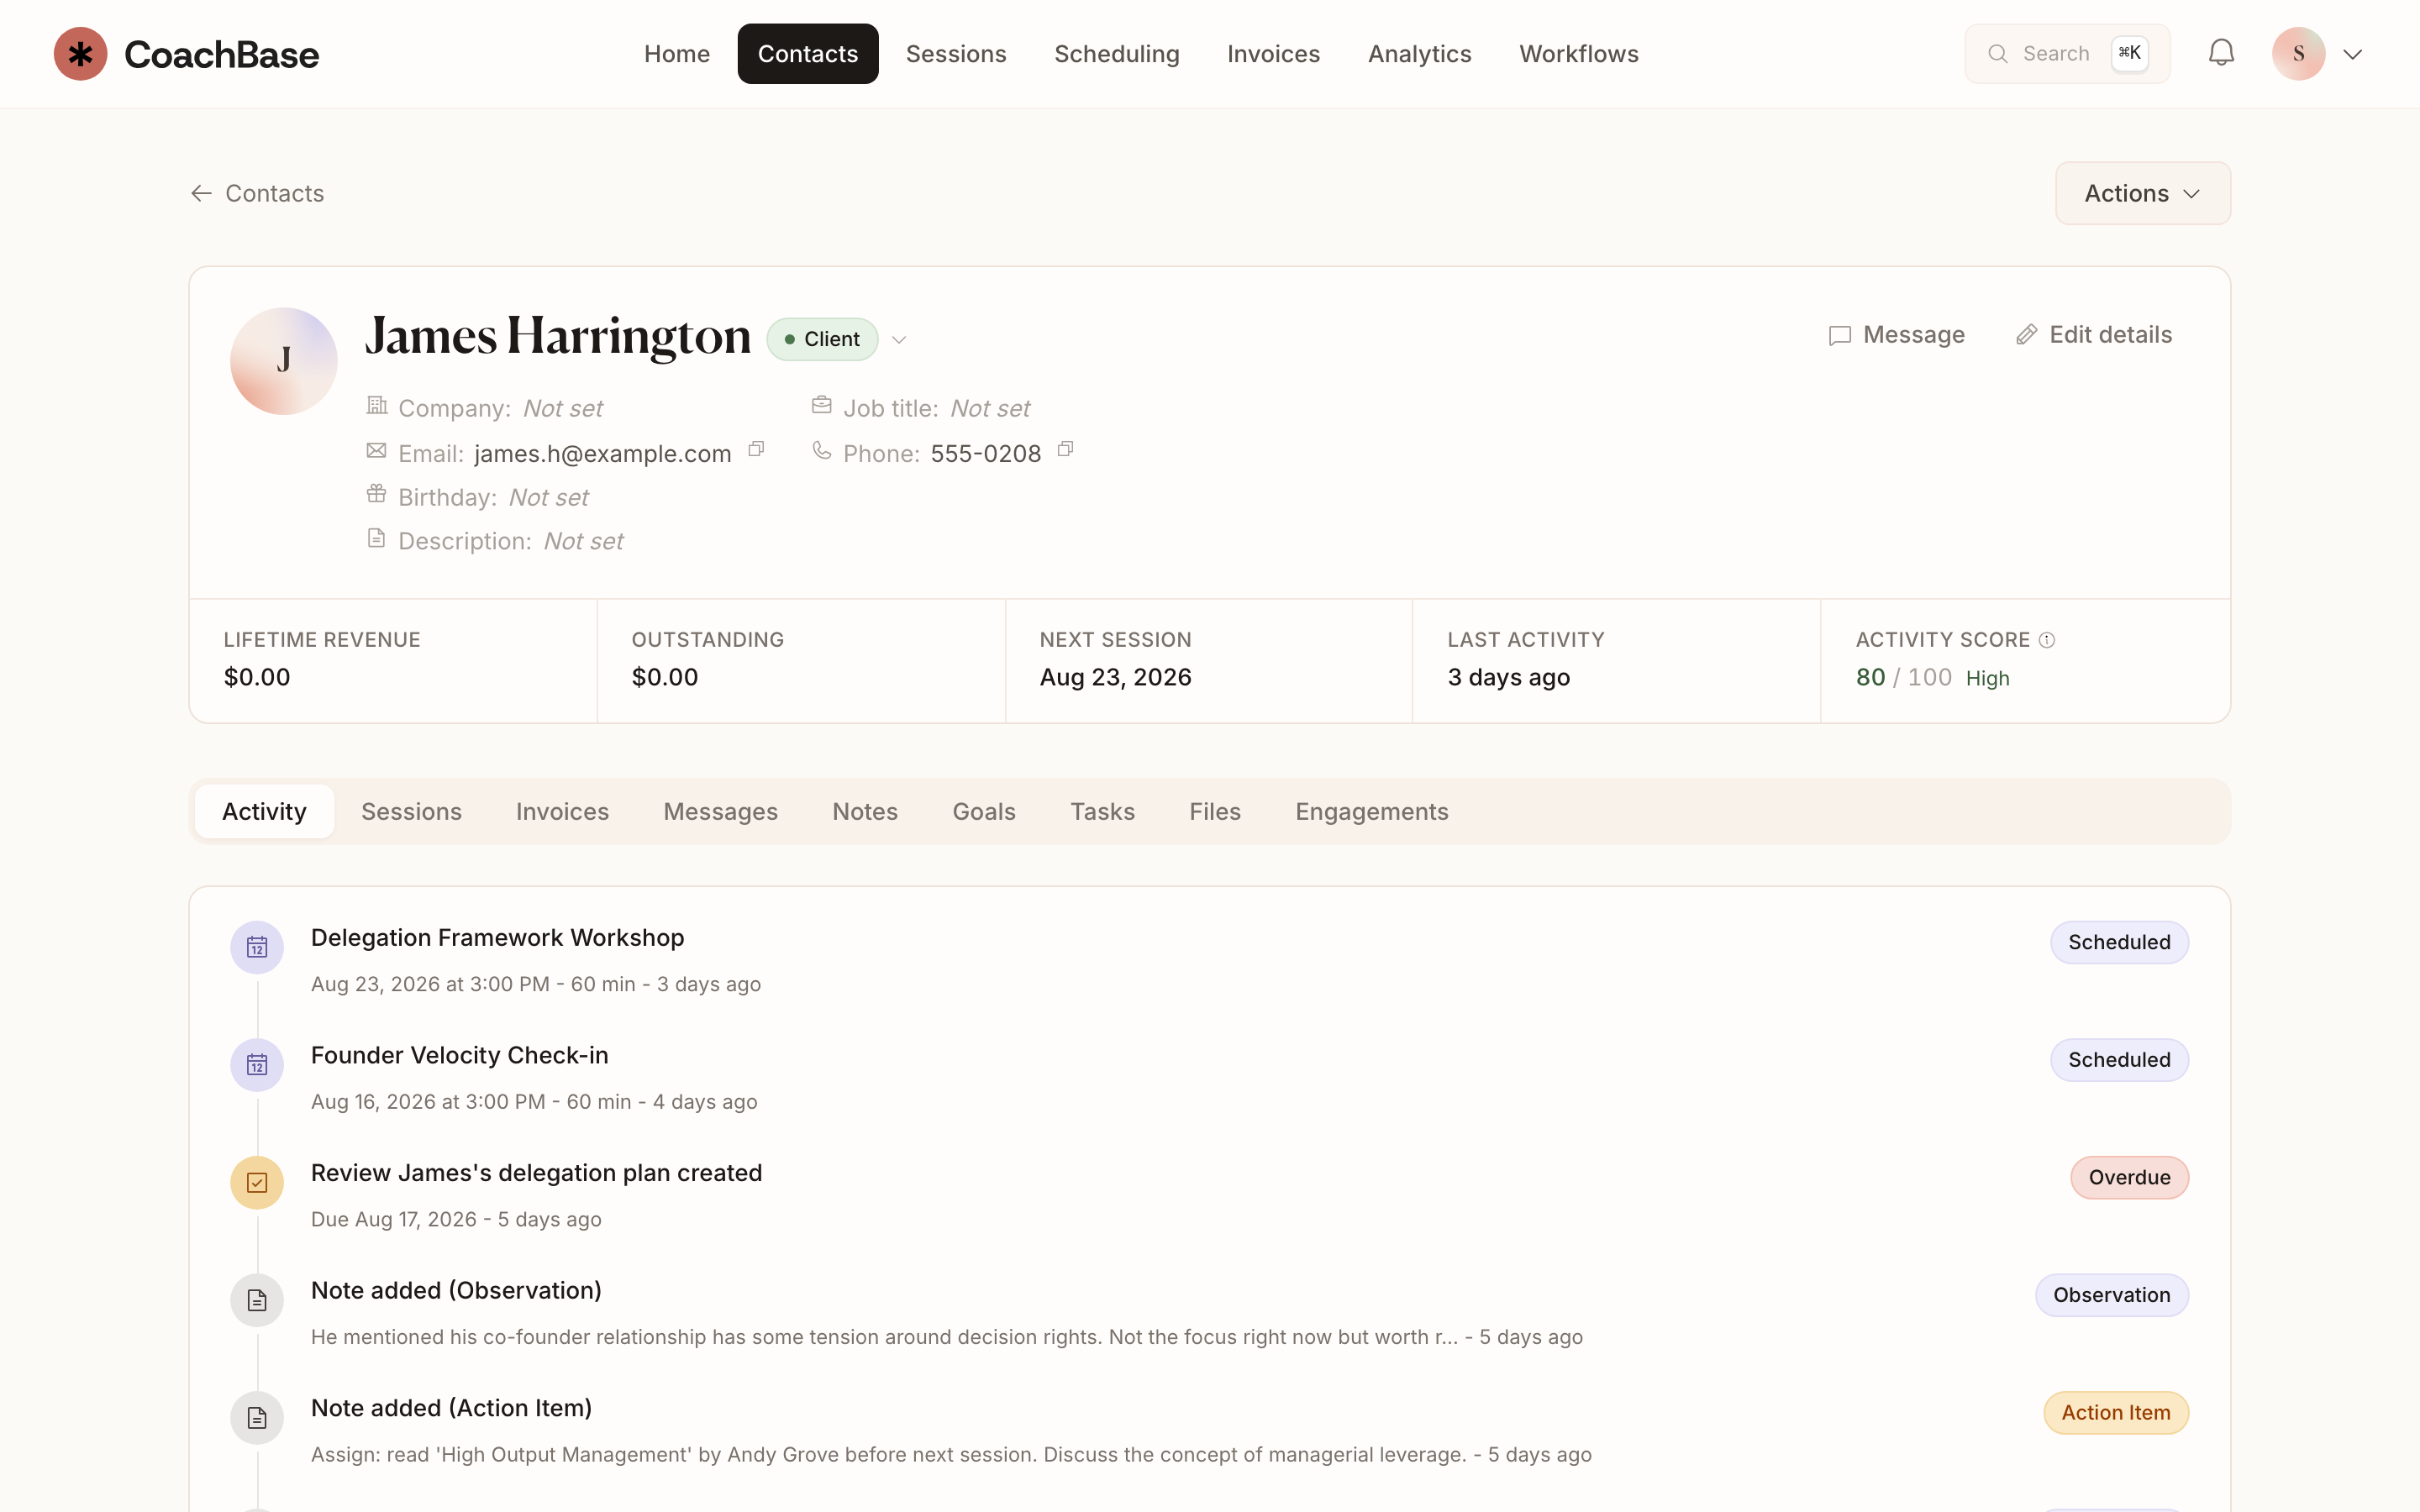The image size is (2420, 1512).
Task: Open the Notes tab
Action: [865, 811]
